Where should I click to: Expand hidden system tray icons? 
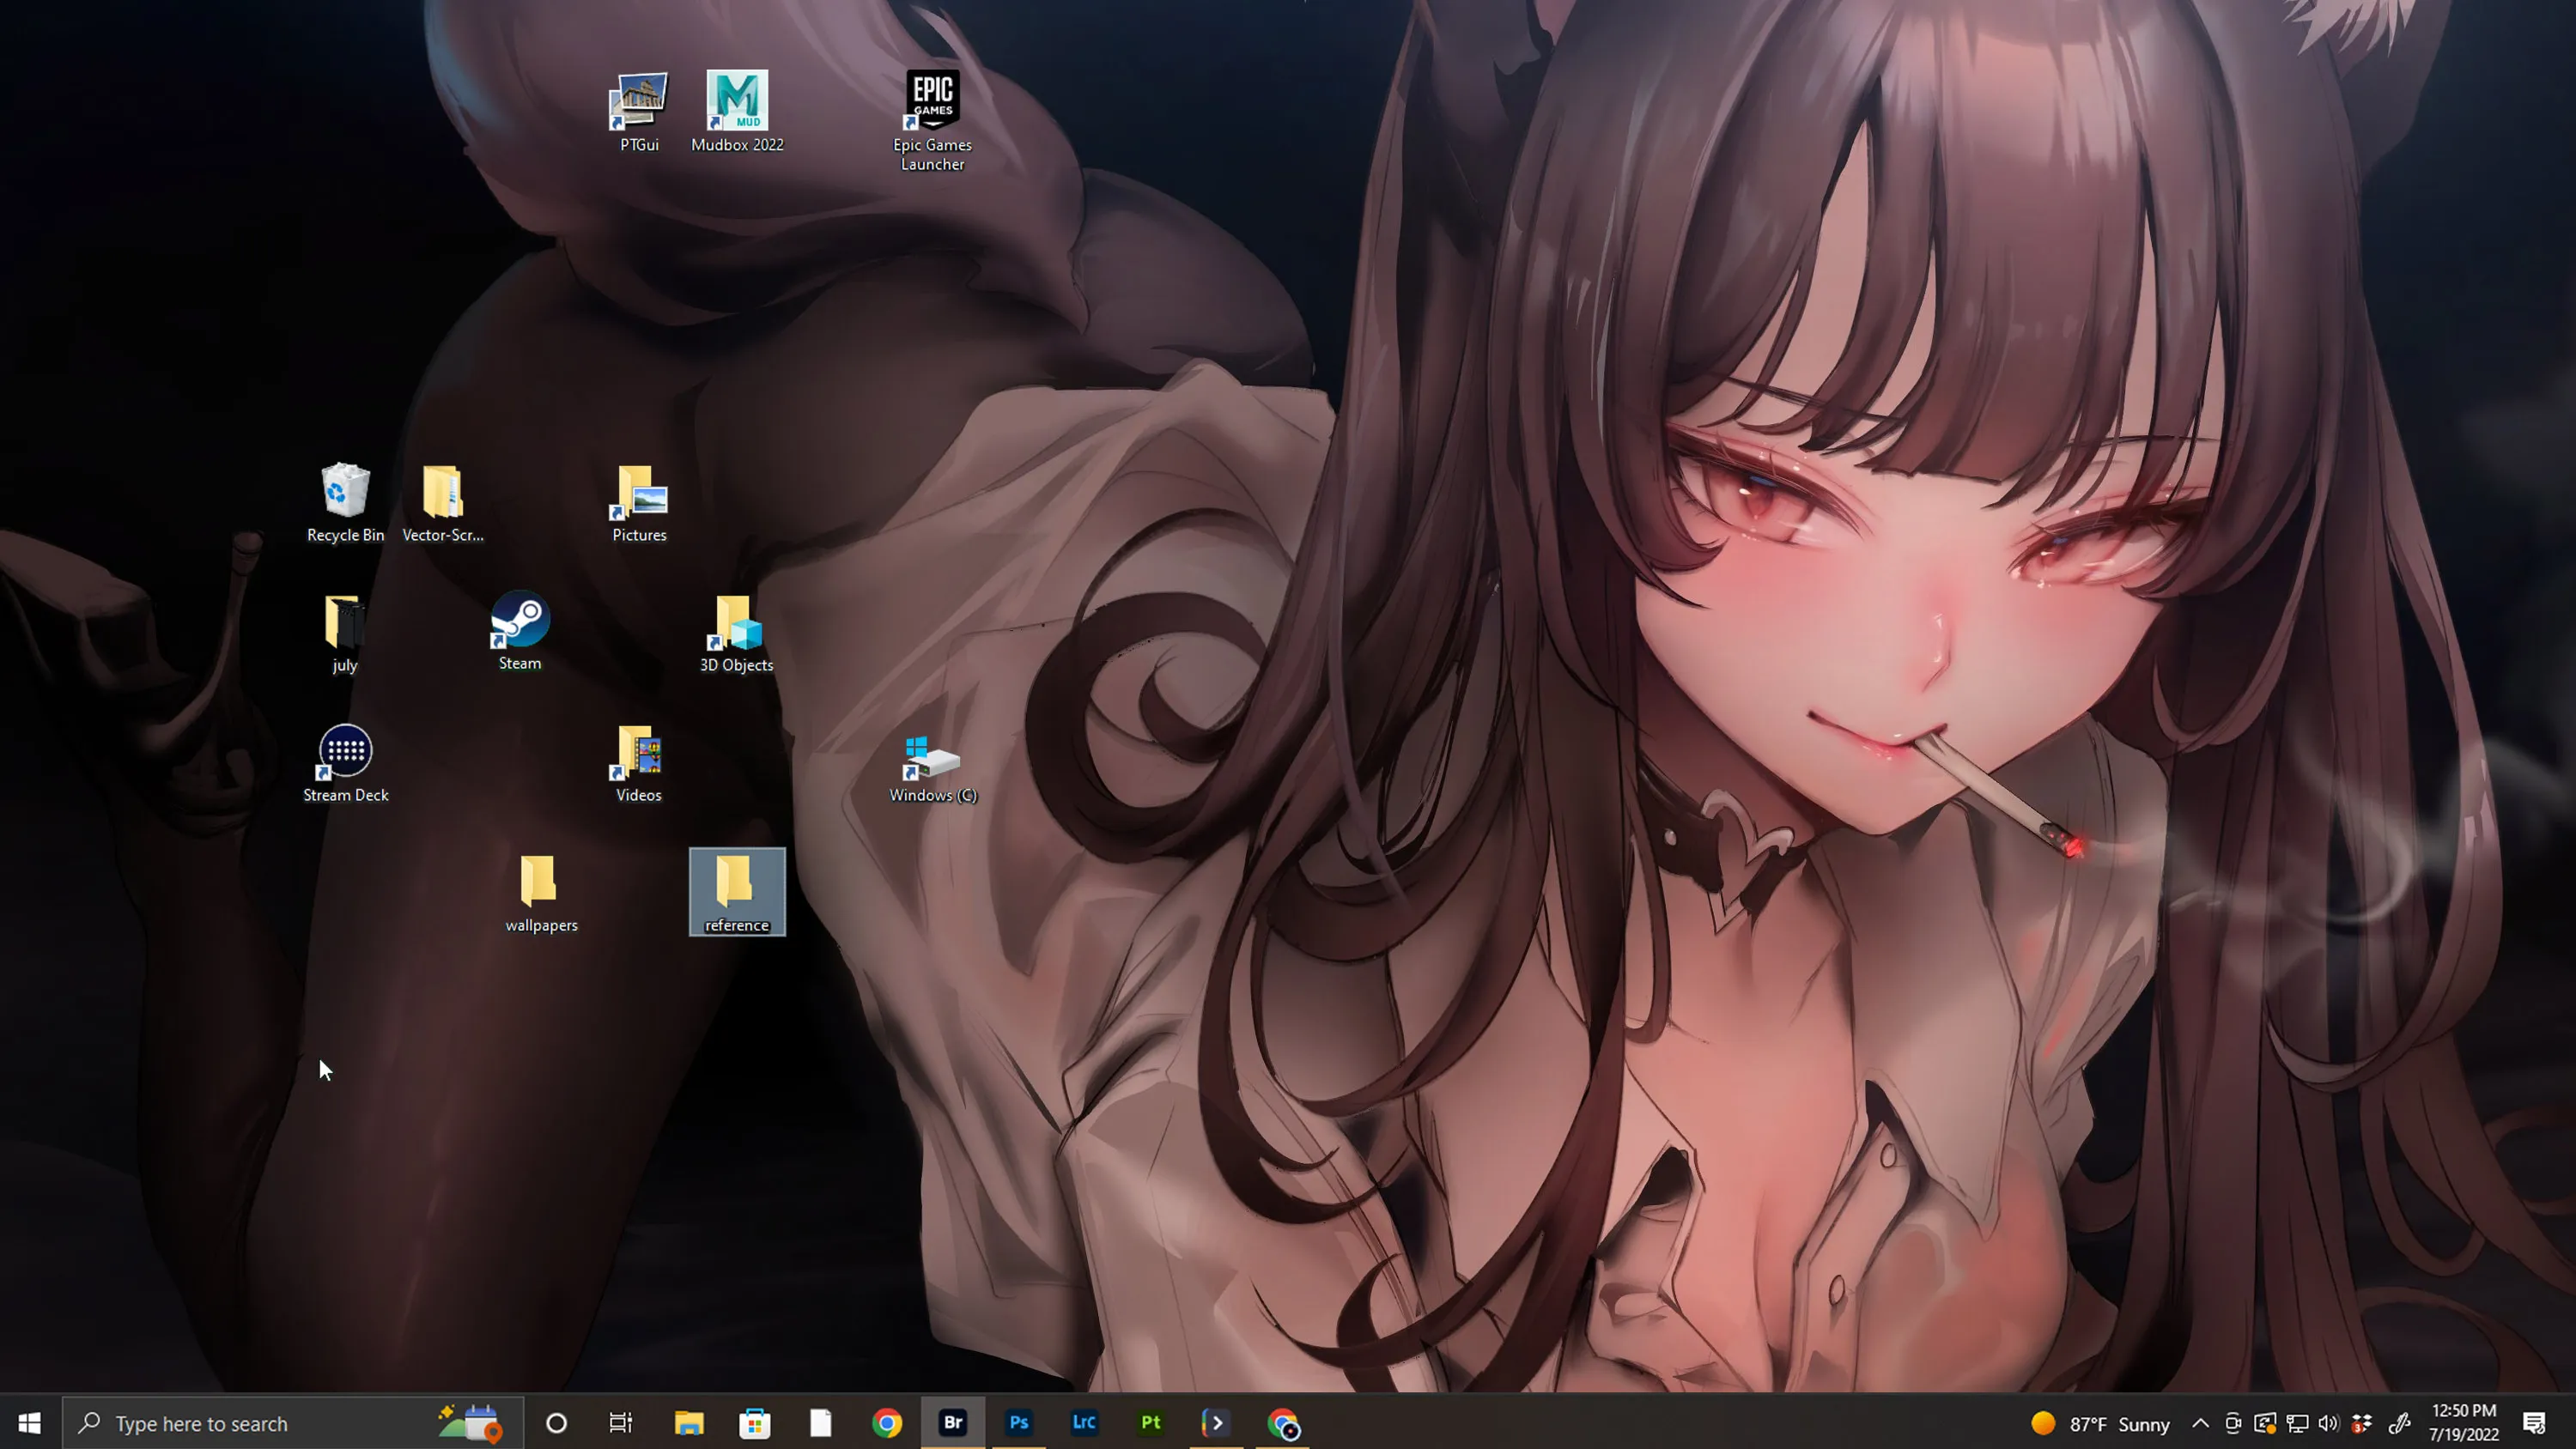tap(2201, 1423)
